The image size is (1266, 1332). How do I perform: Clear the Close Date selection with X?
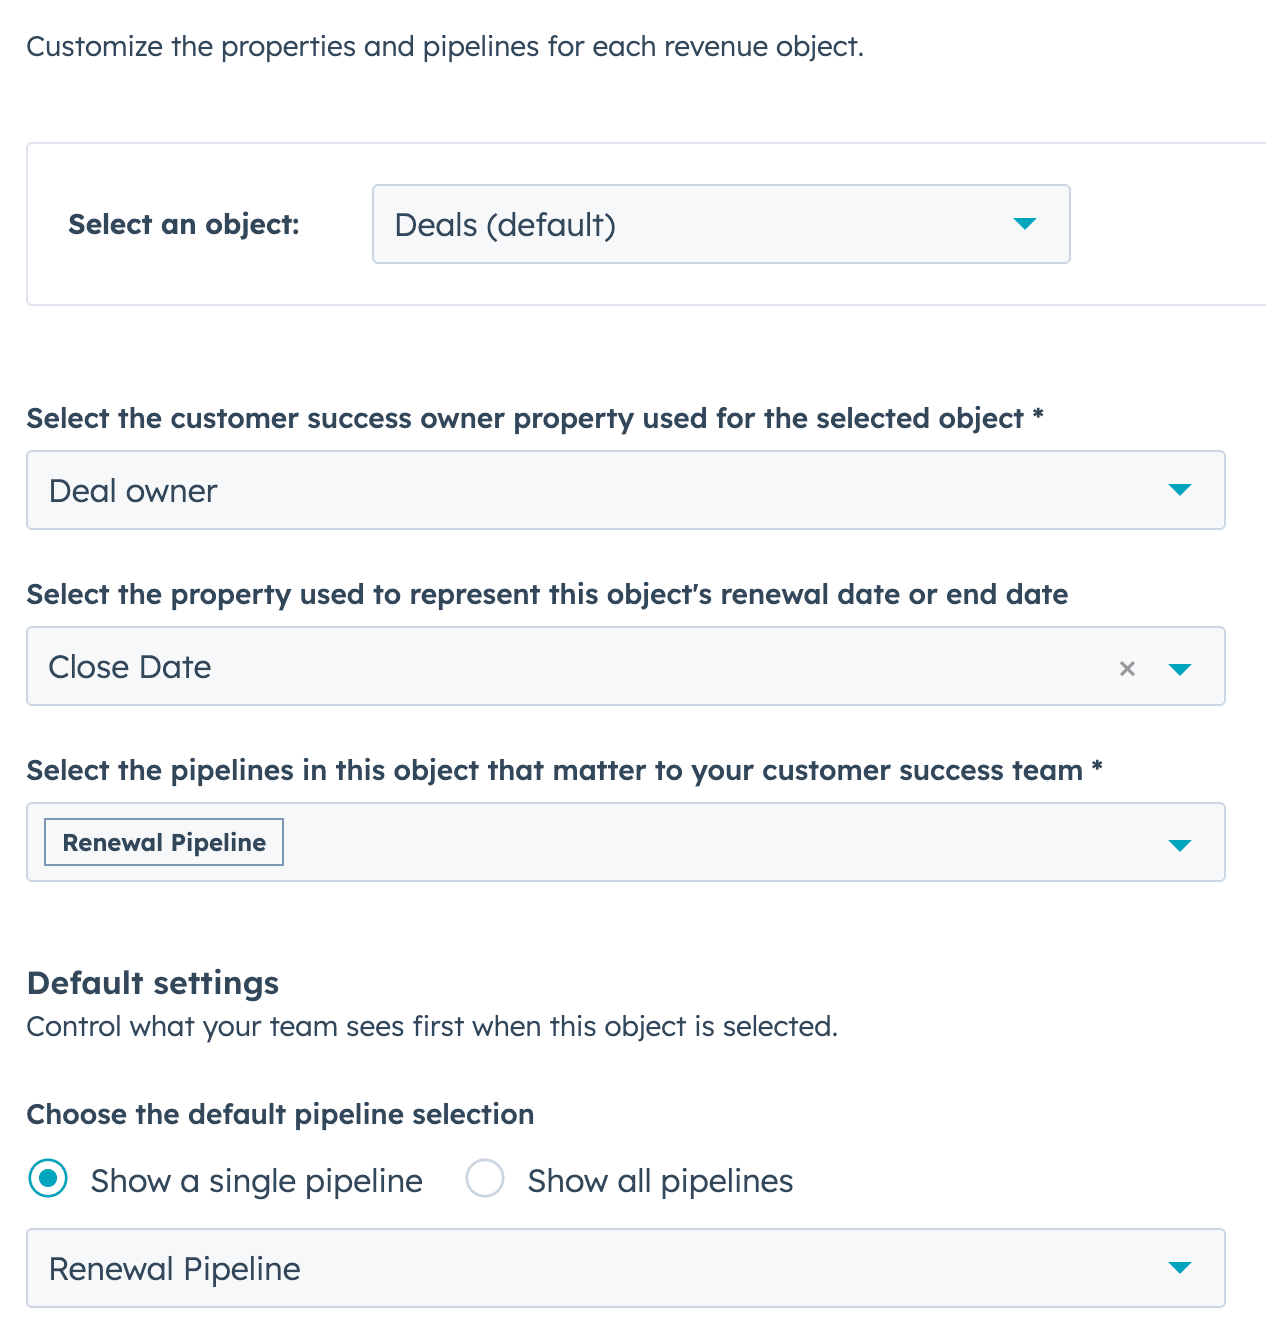coord(1127,668)
